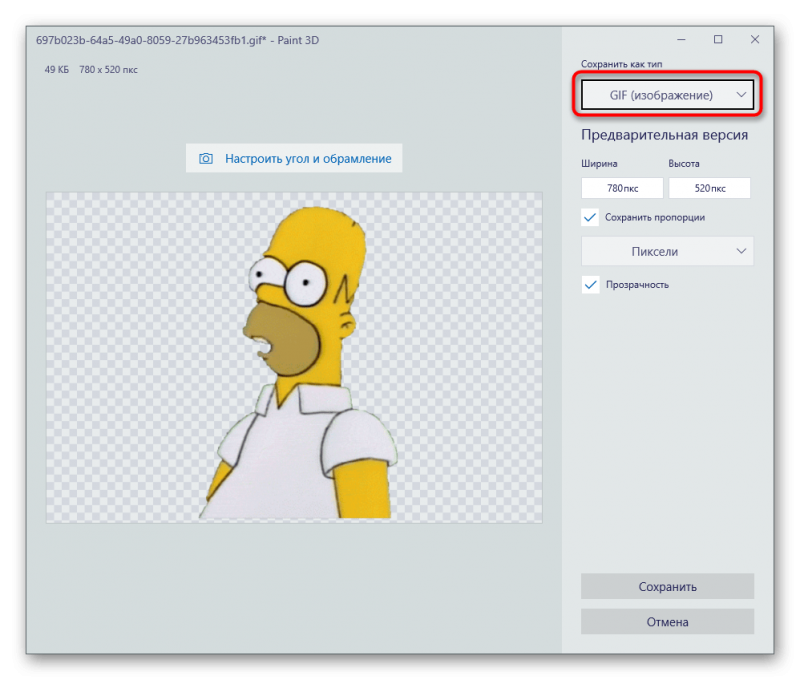Viewport: 800px width, 680px height.
Task: Click the 'Отмена' button
Action: coord(667,622)
